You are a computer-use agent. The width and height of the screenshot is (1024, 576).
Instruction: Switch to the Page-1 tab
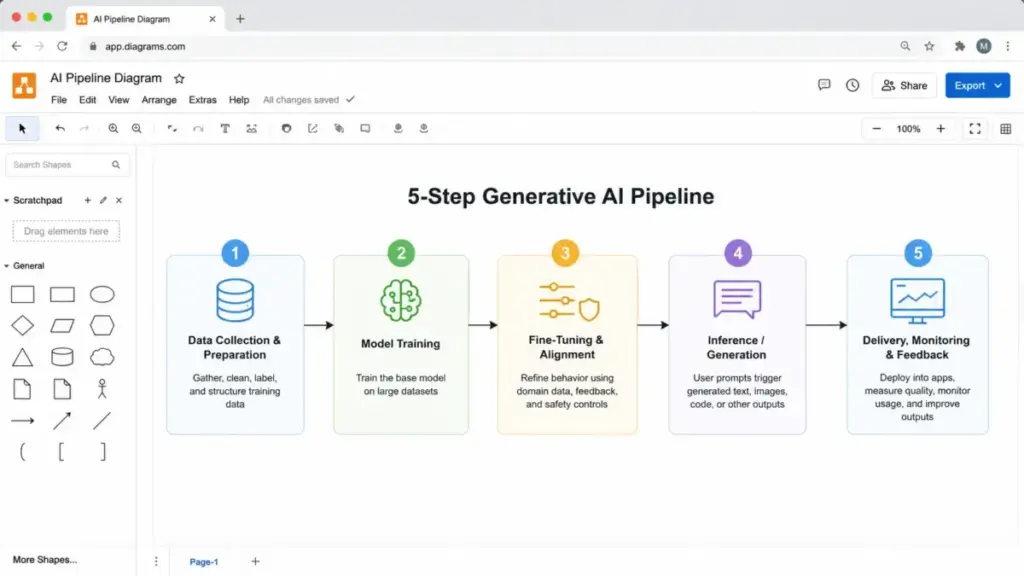point(204,562)
